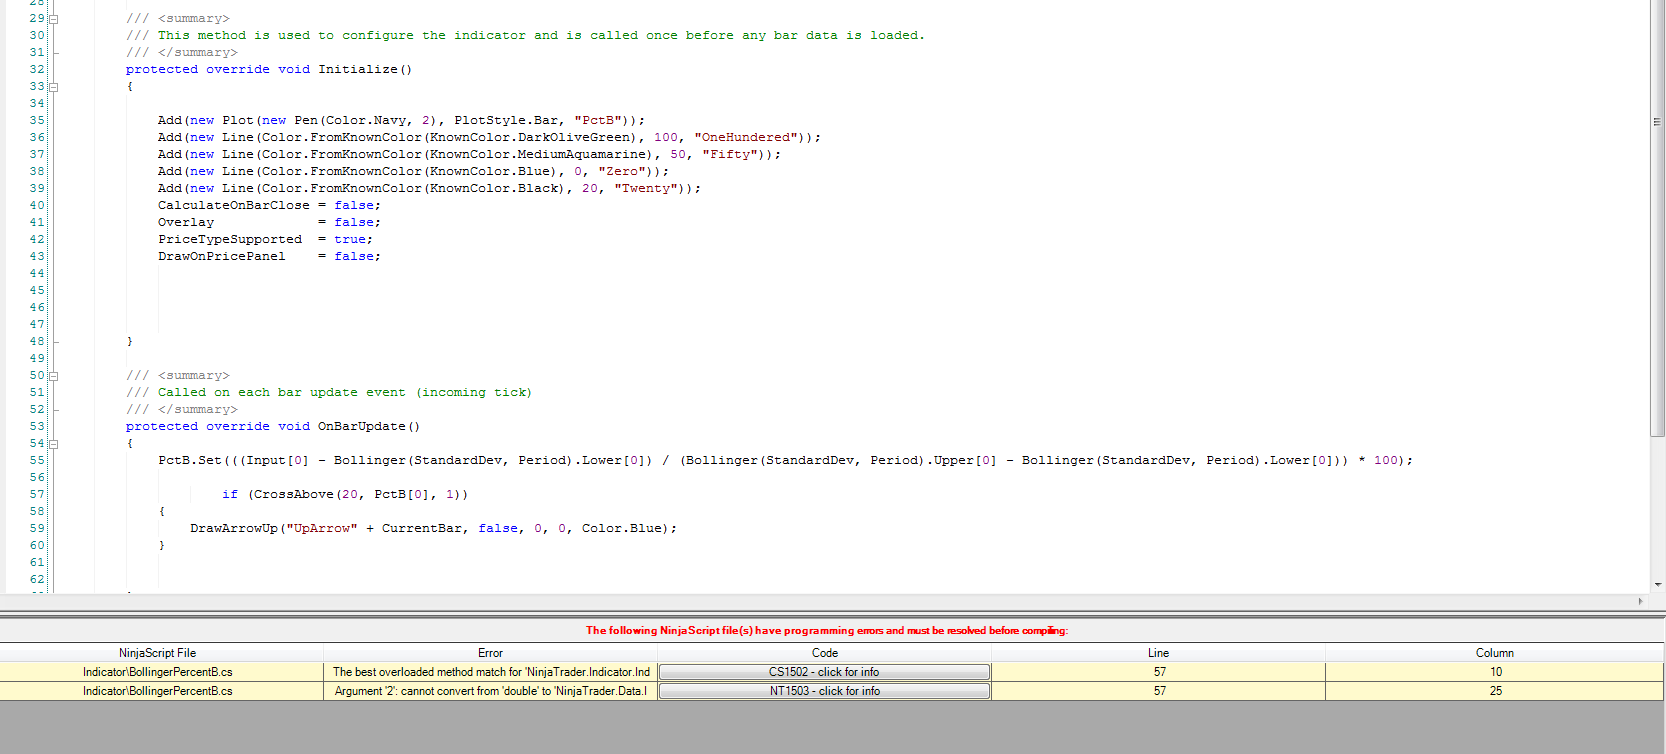Click the "UpArrow" string literal
The width and height of the screenshot is (1666, 754).
click(322, 528)
